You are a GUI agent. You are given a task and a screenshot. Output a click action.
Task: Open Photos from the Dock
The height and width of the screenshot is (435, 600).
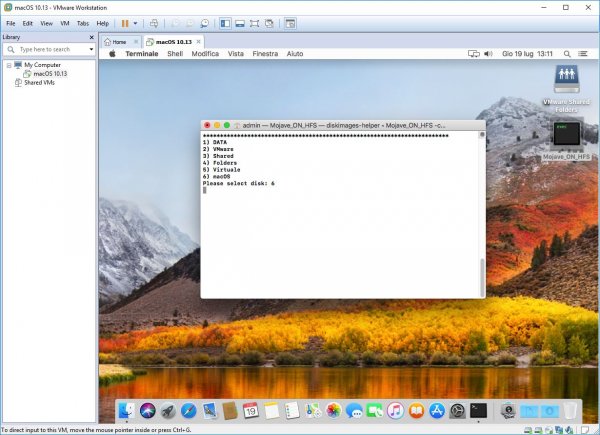tap(334, 411)
